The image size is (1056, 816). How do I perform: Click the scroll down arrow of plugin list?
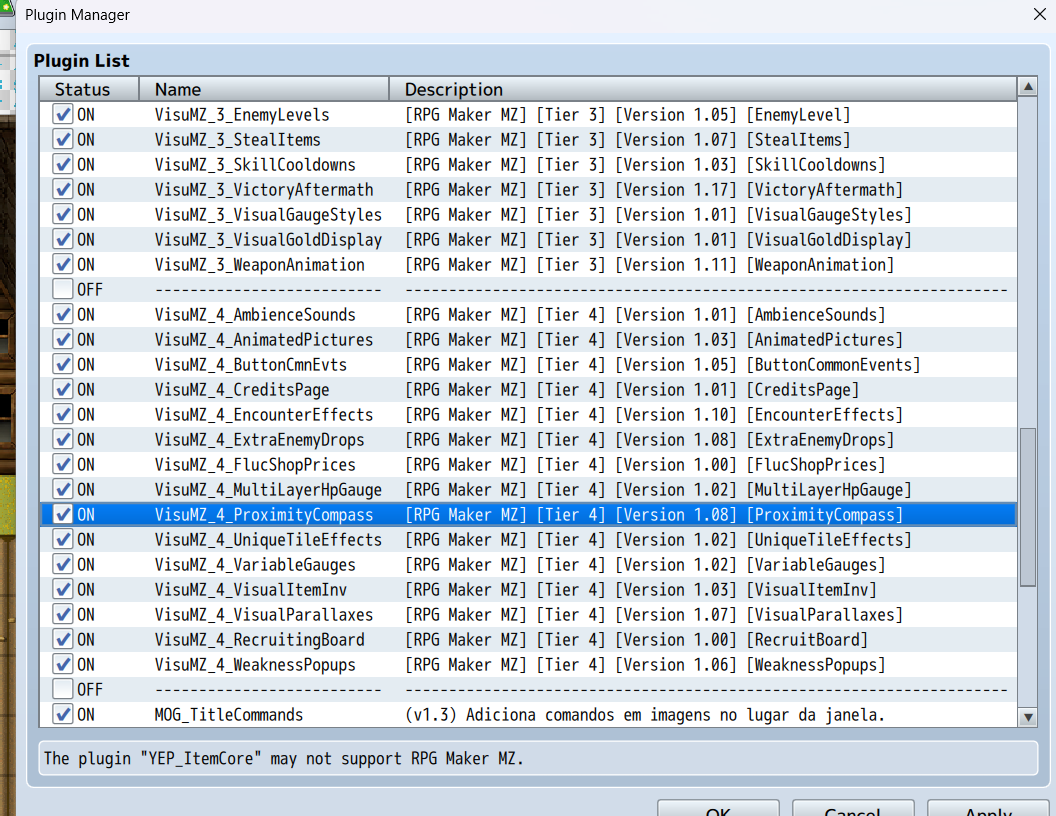pyautogui.click(x=1028, y=717)
